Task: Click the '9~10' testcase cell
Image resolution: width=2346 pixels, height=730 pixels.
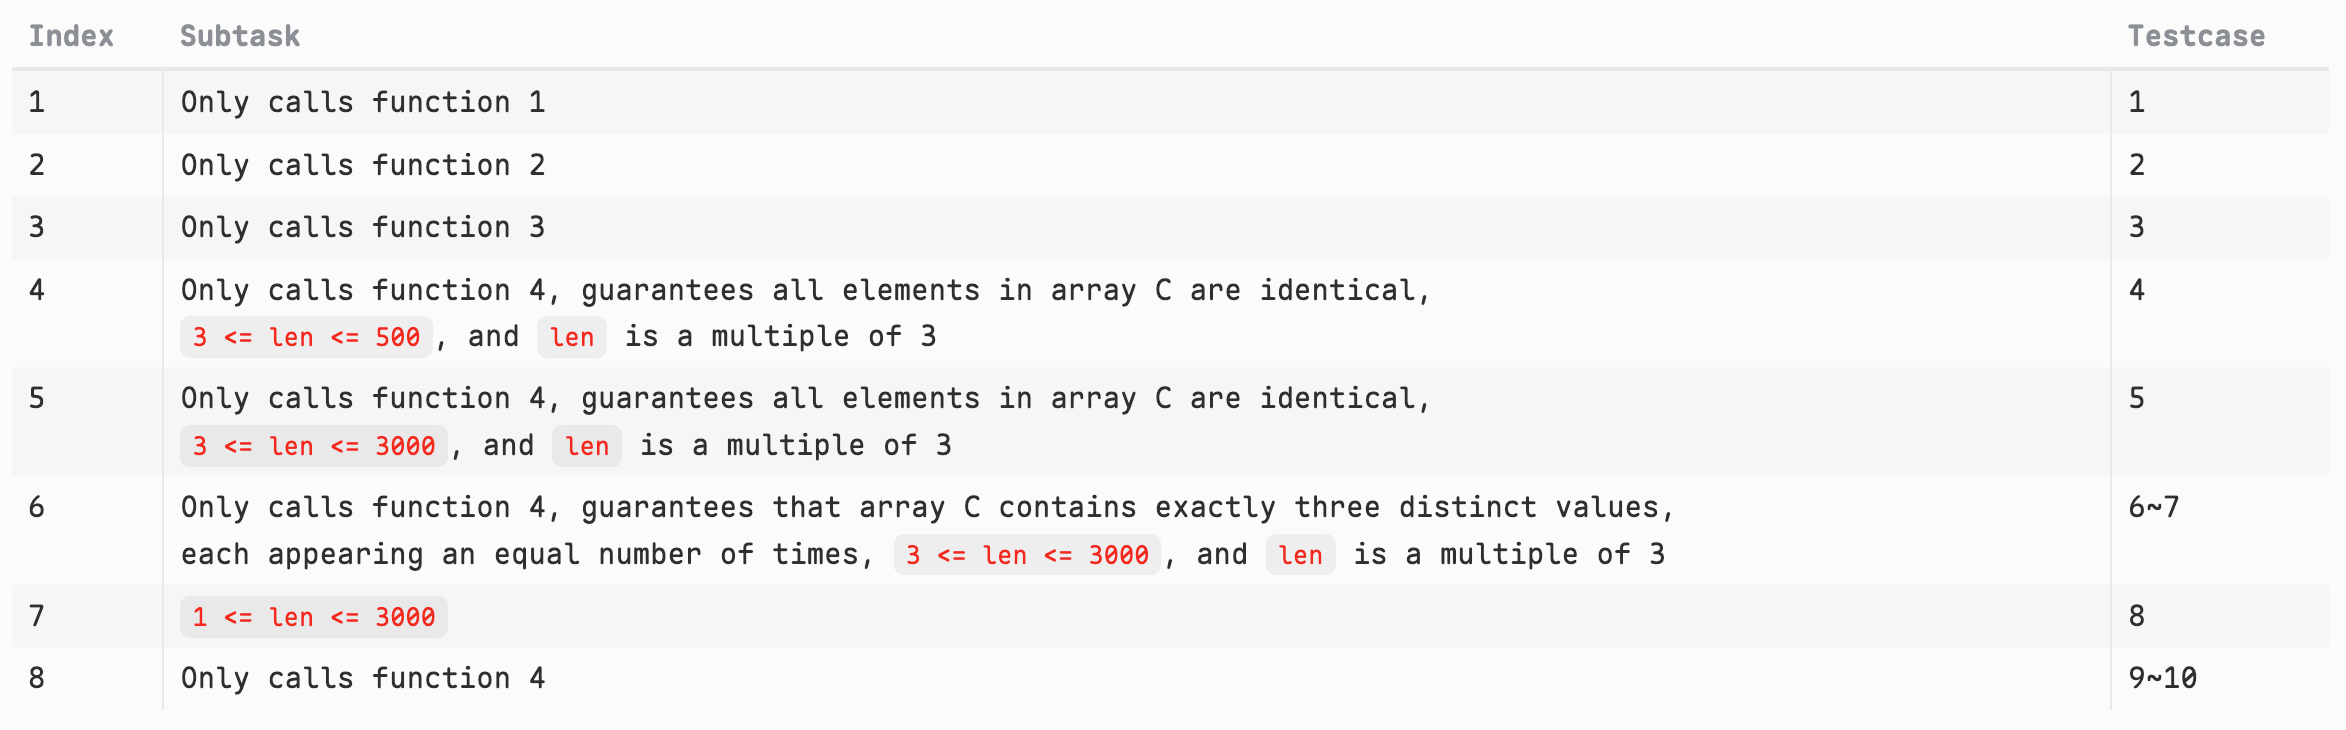Action: pos(2162,678)
